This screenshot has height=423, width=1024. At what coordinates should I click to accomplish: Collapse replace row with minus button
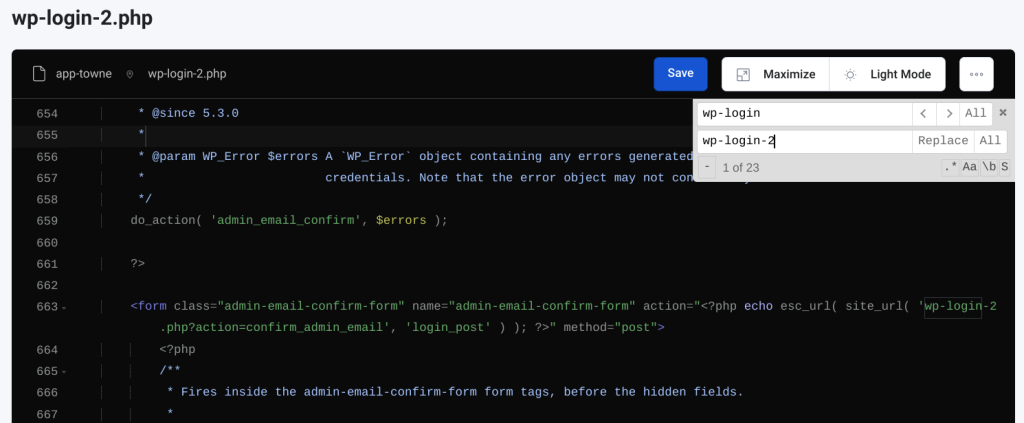click(706, 167)
